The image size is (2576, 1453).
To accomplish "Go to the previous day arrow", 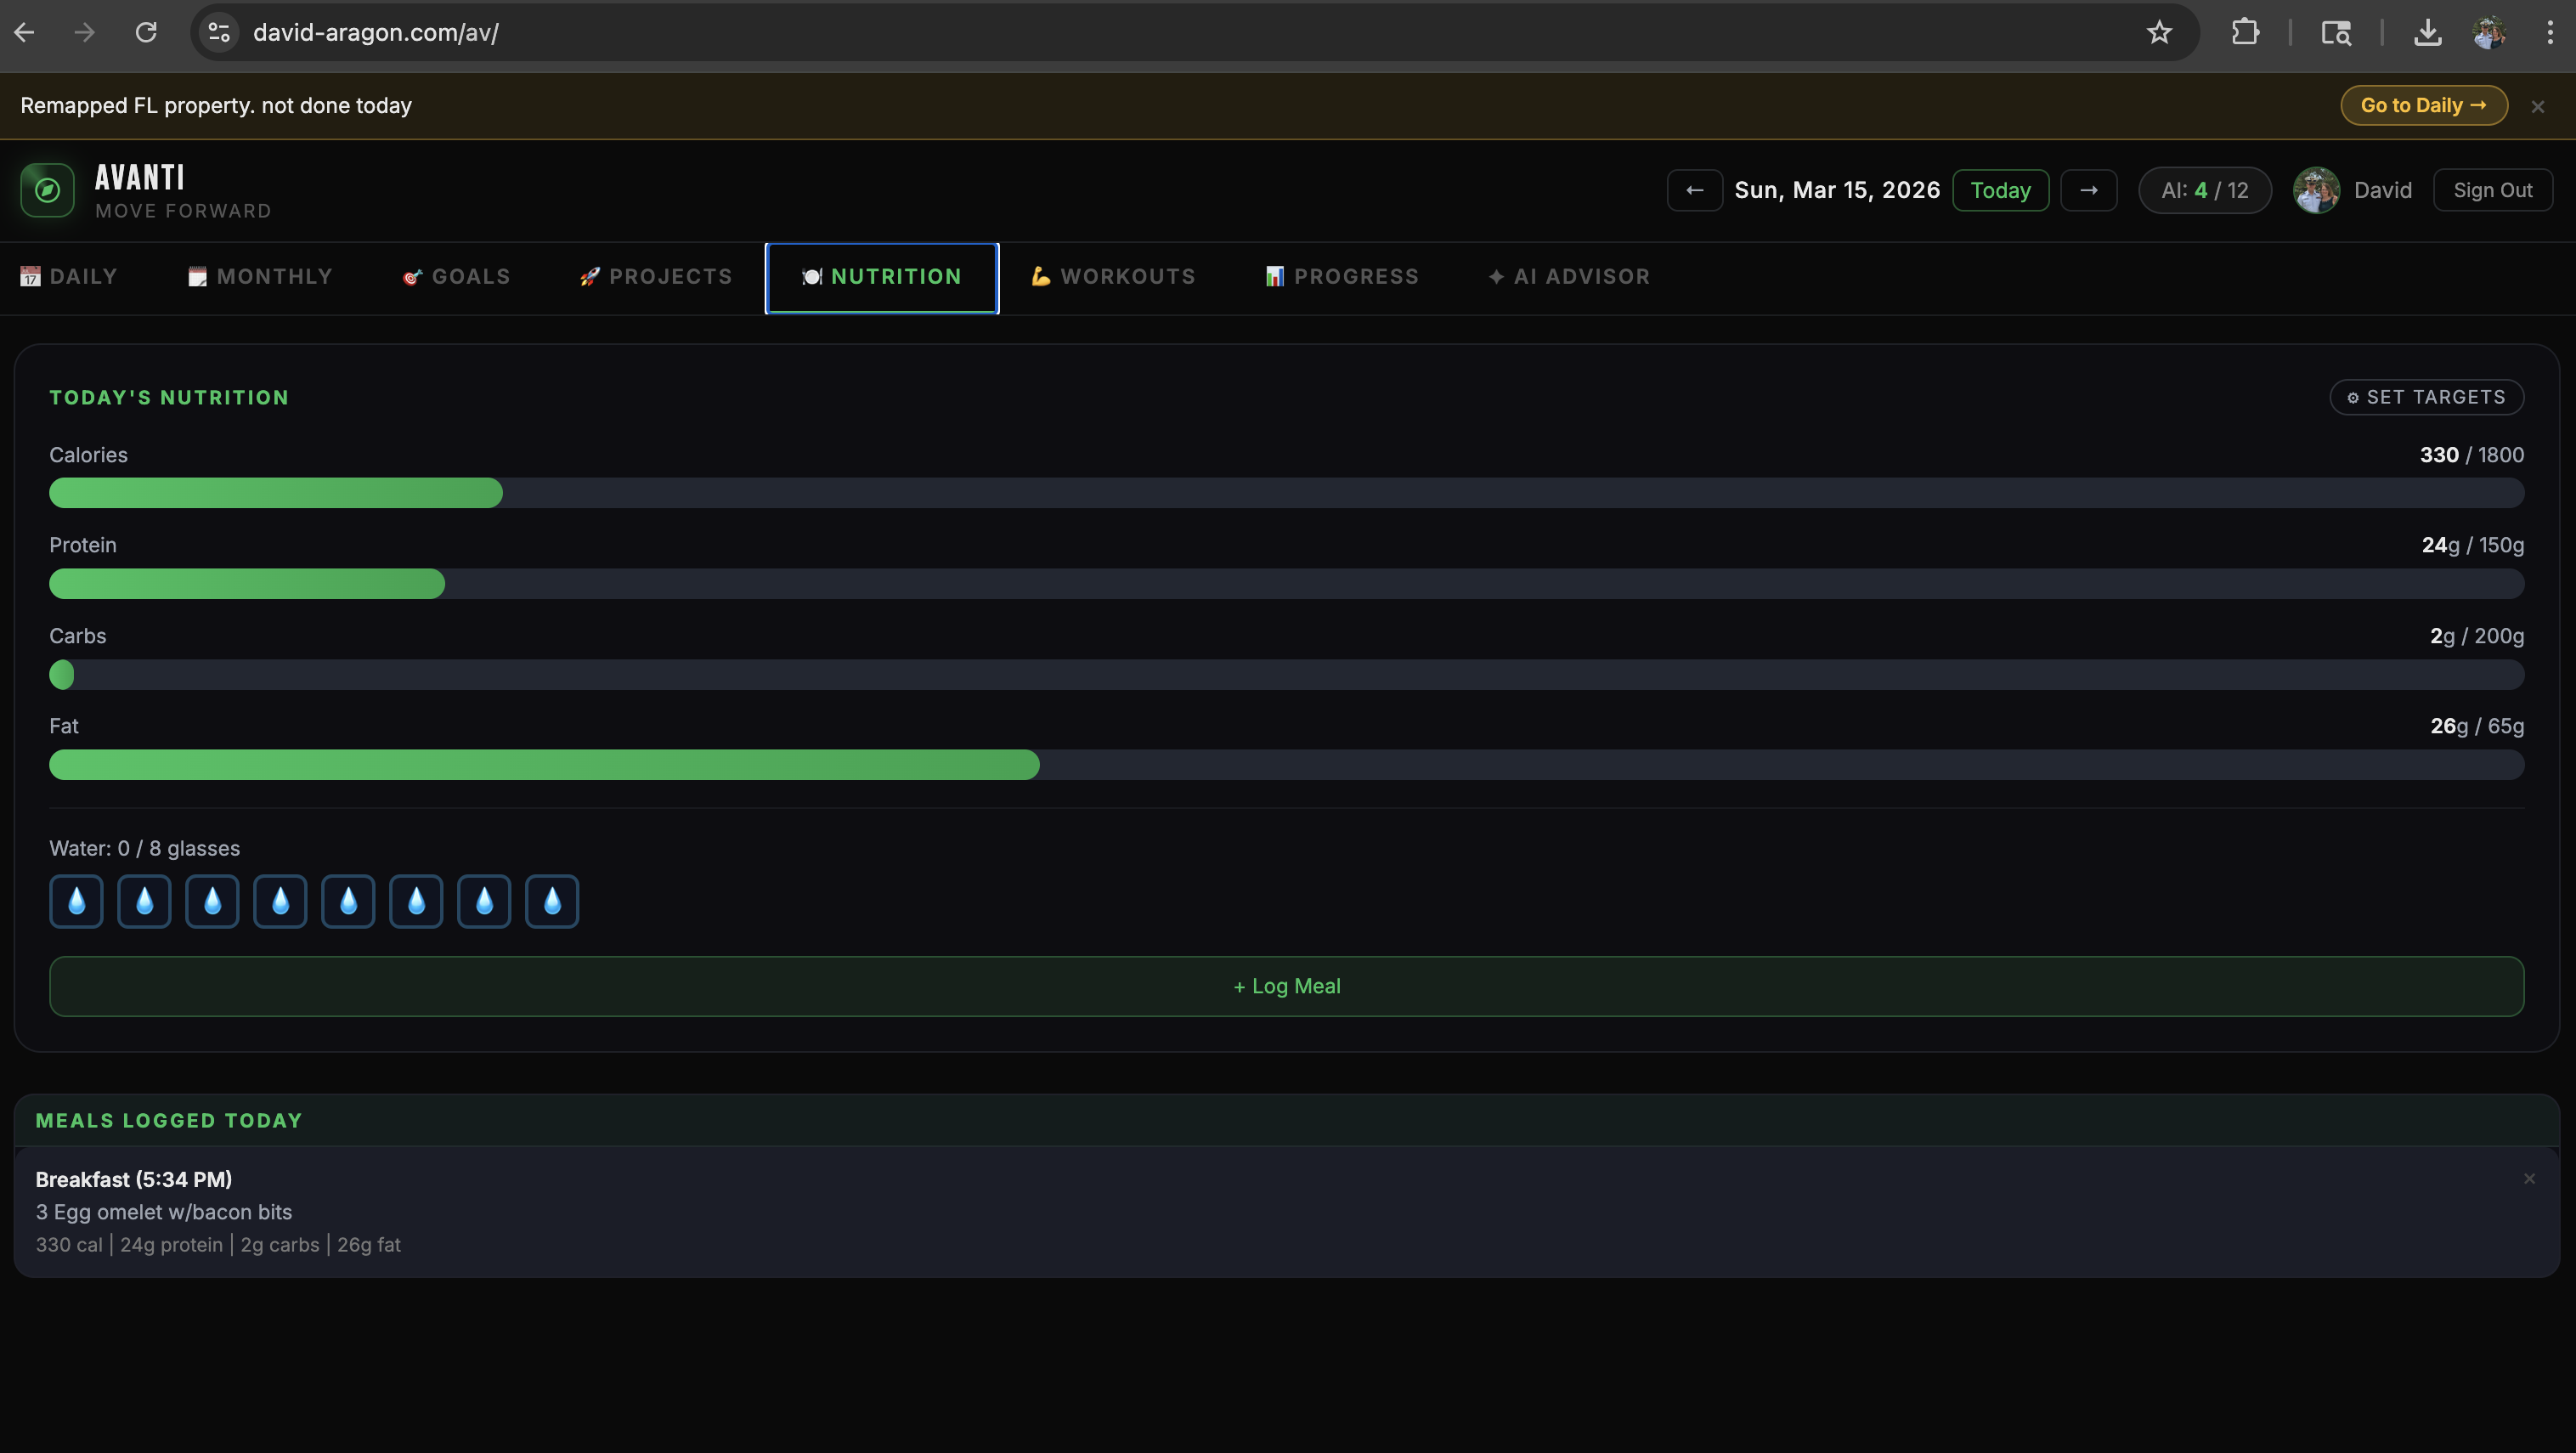I will (x=1694, y=190).
